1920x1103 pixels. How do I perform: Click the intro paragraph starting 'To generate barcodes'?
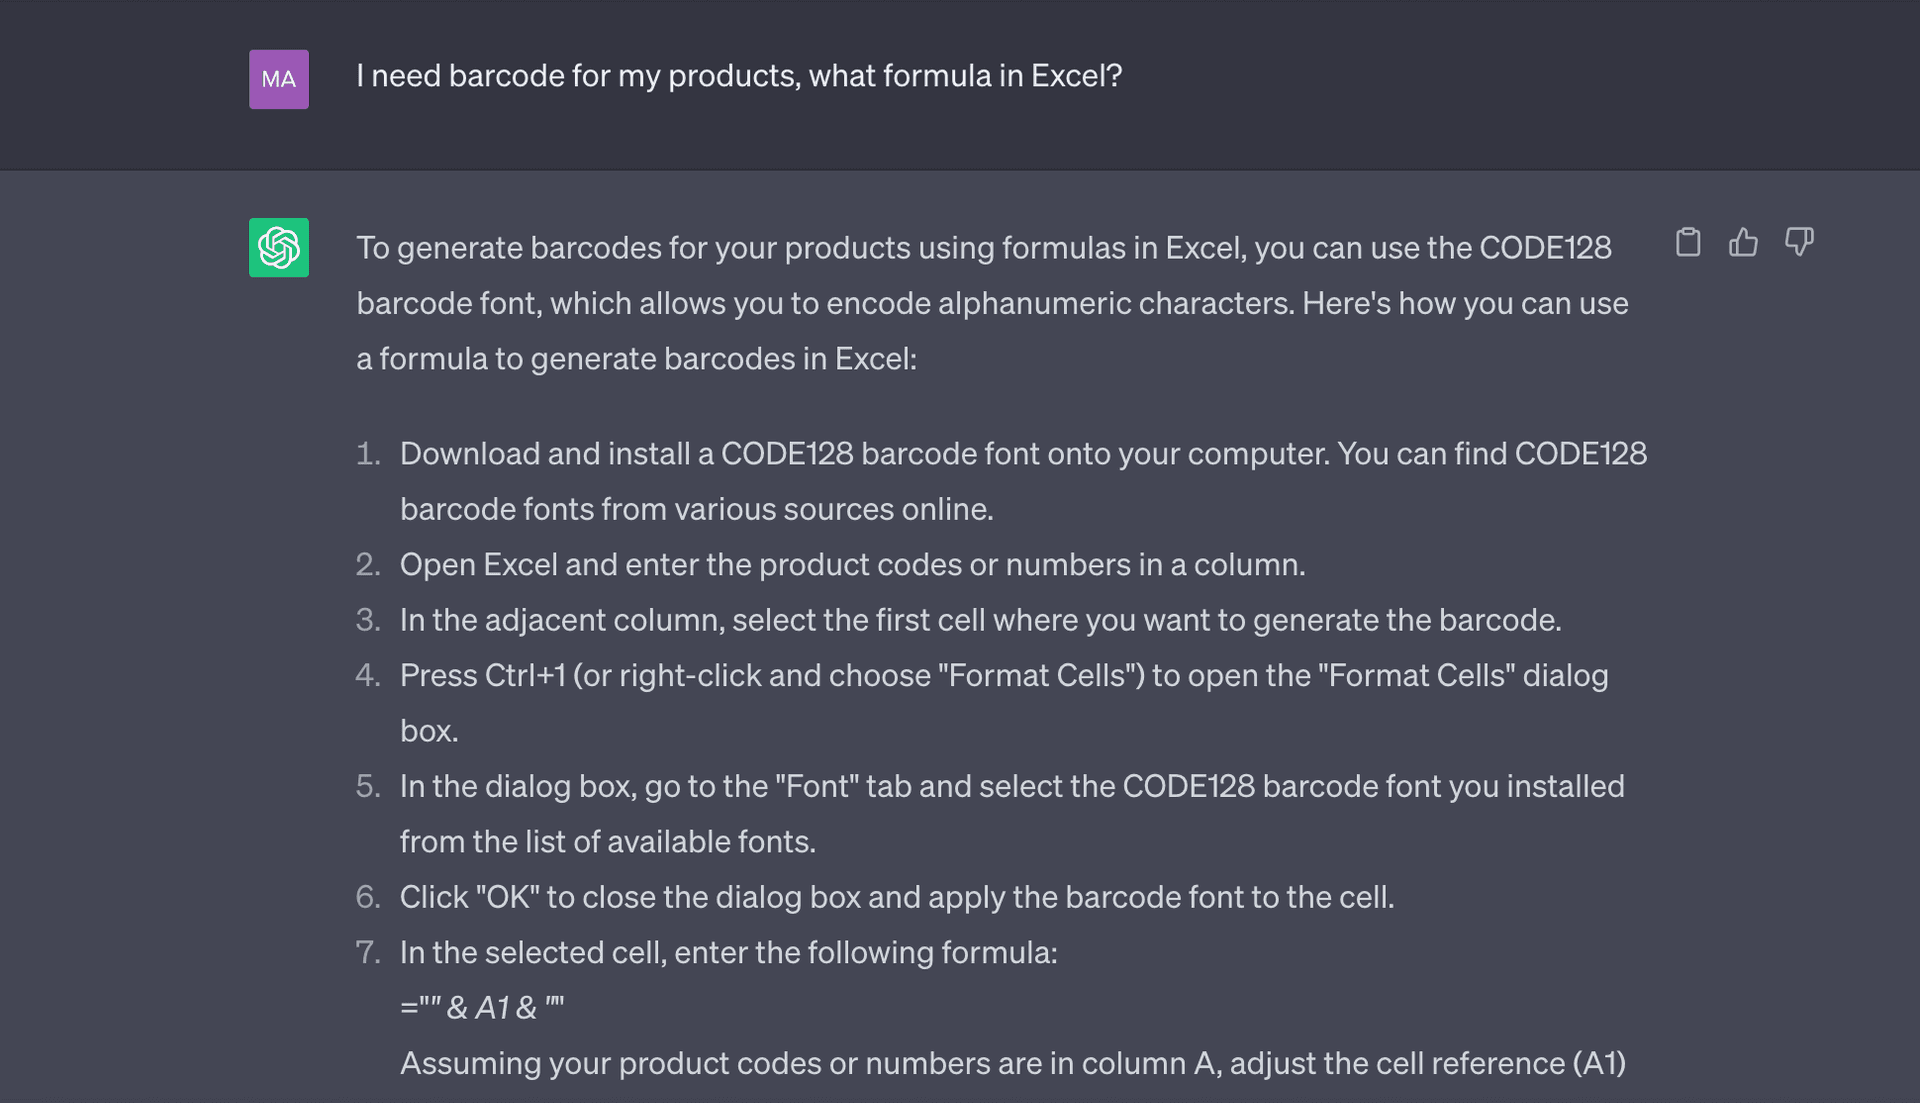[x=992, y=303]
